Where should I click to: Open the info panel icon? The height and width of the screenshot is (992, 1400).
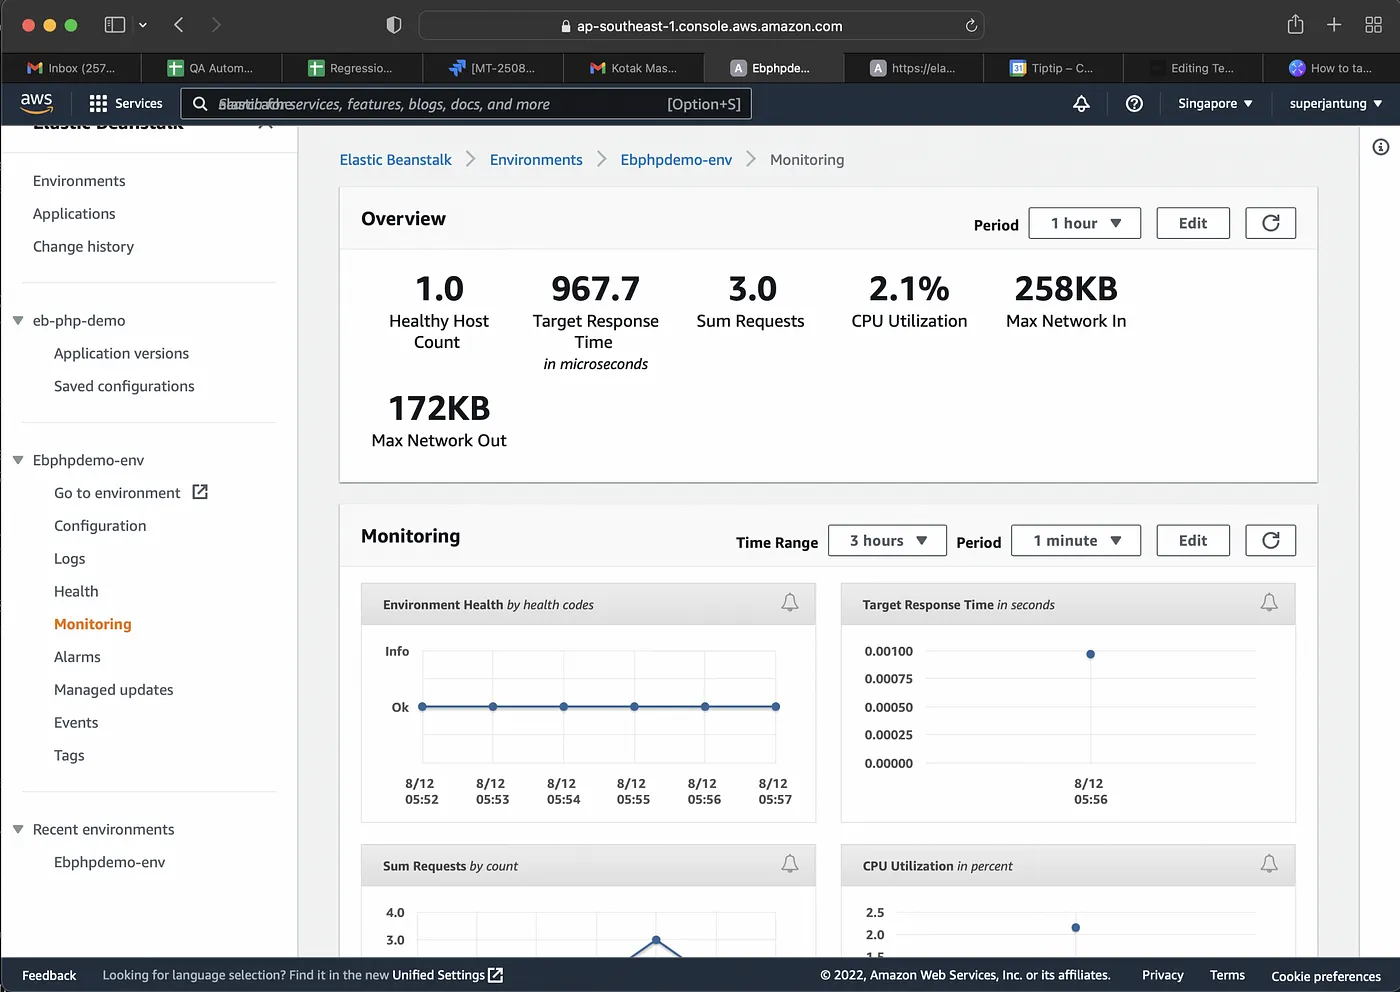[x=1381, y=147]
